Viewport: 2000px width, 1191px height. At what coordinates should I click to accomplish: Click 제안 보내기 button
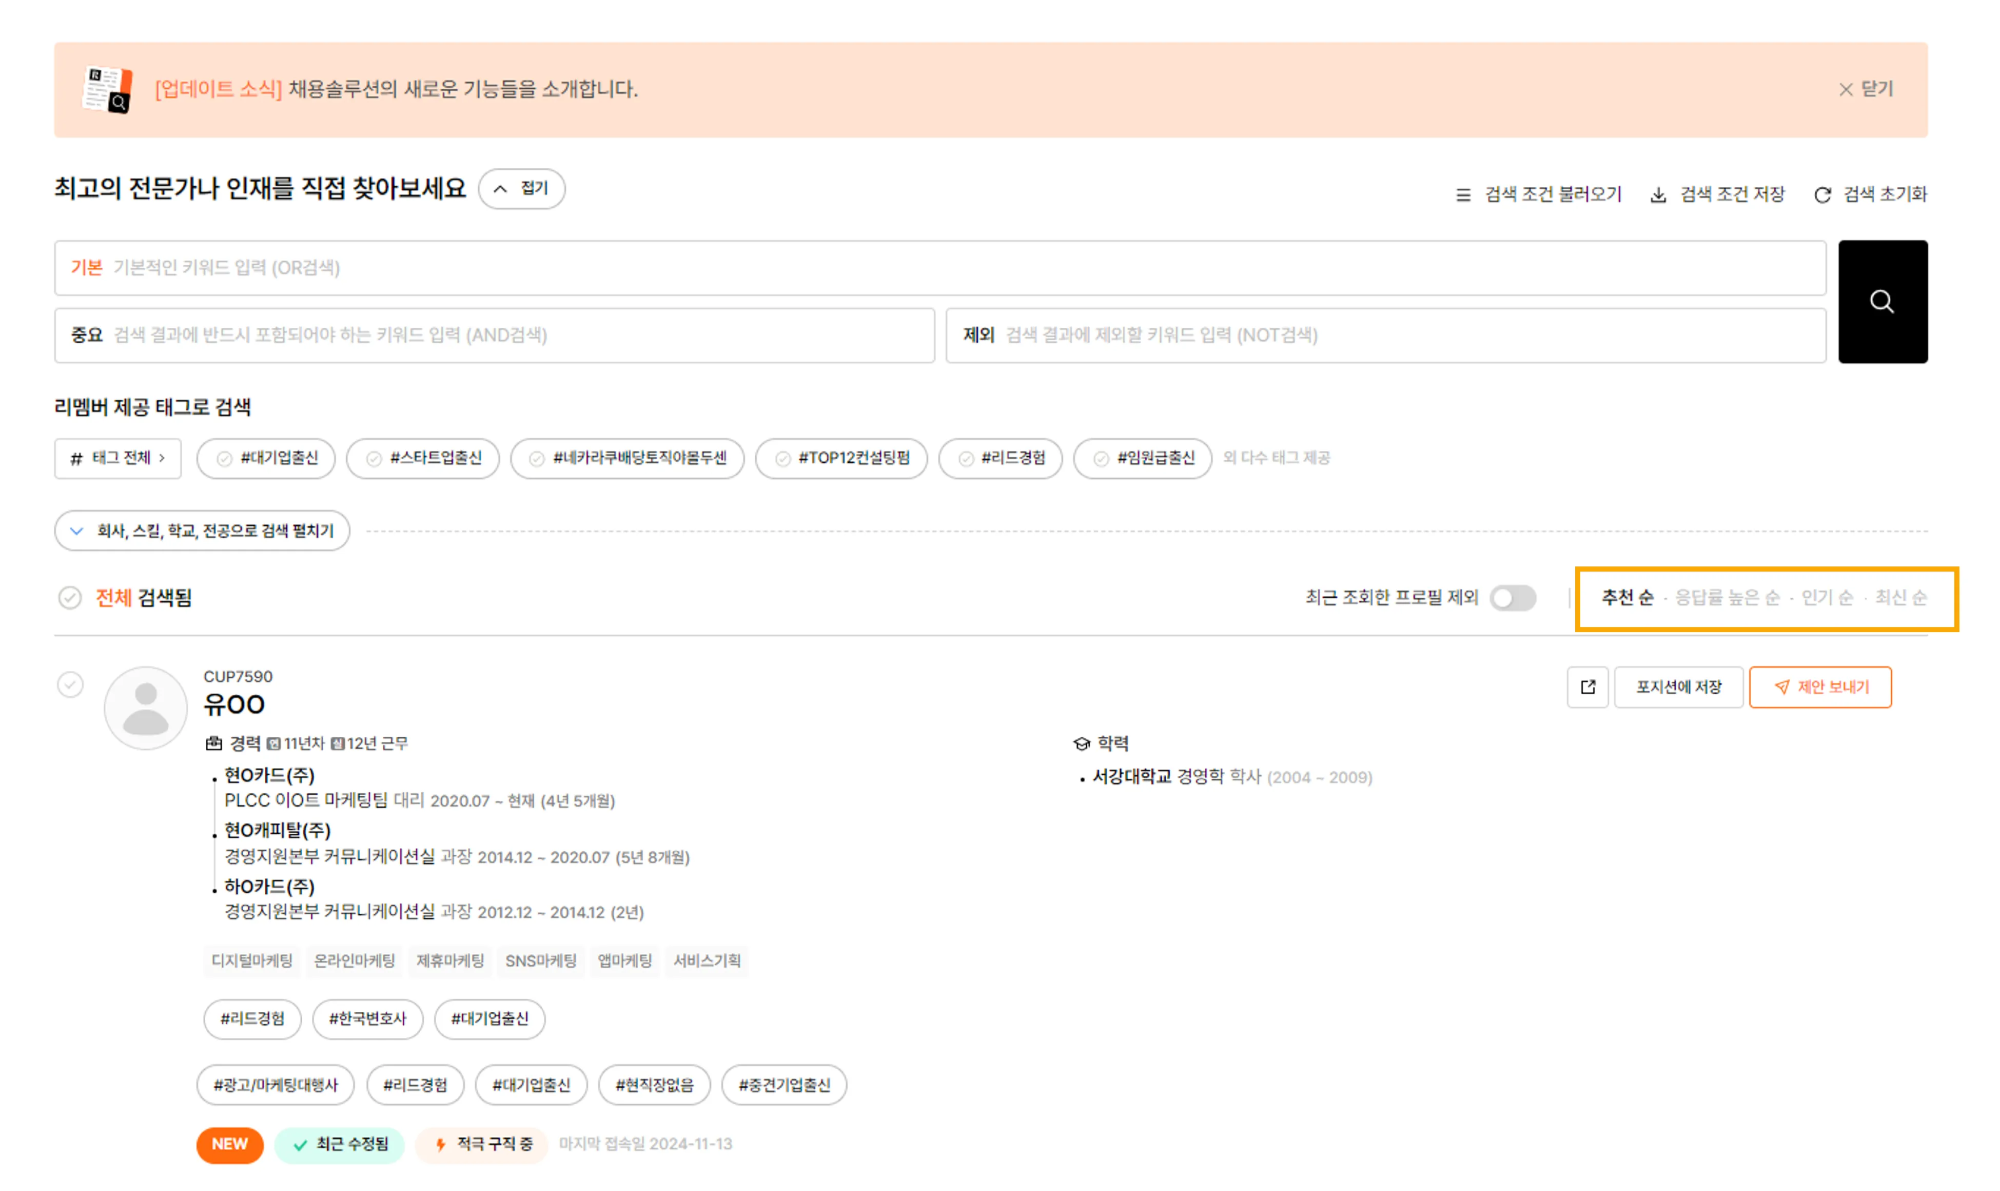coord(1819,687)
